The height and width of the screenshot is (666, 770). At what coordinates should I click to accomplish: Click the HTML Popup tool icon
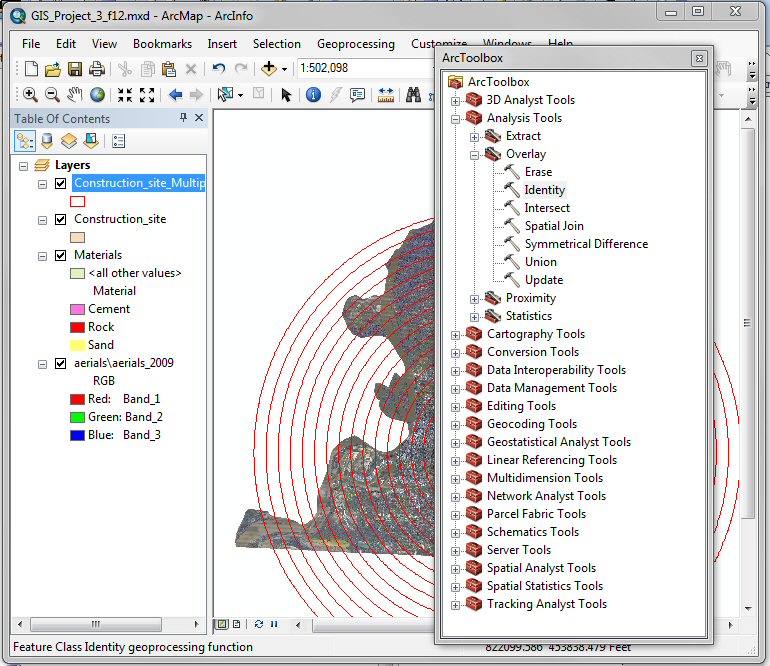click(357, 94)
